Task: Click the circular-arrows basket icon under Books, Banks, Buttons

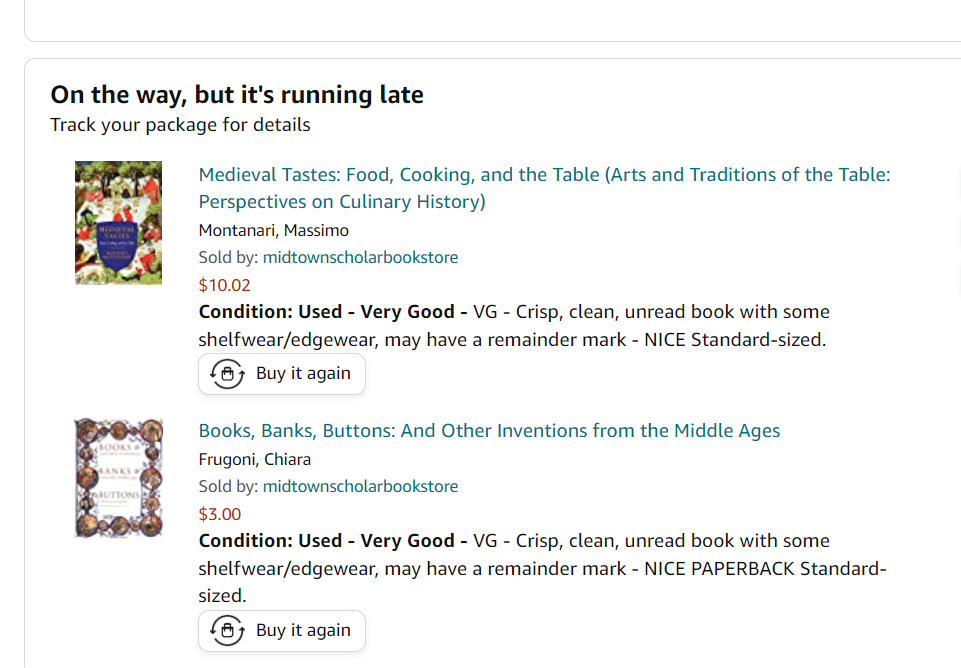Action: coord(227,630)
